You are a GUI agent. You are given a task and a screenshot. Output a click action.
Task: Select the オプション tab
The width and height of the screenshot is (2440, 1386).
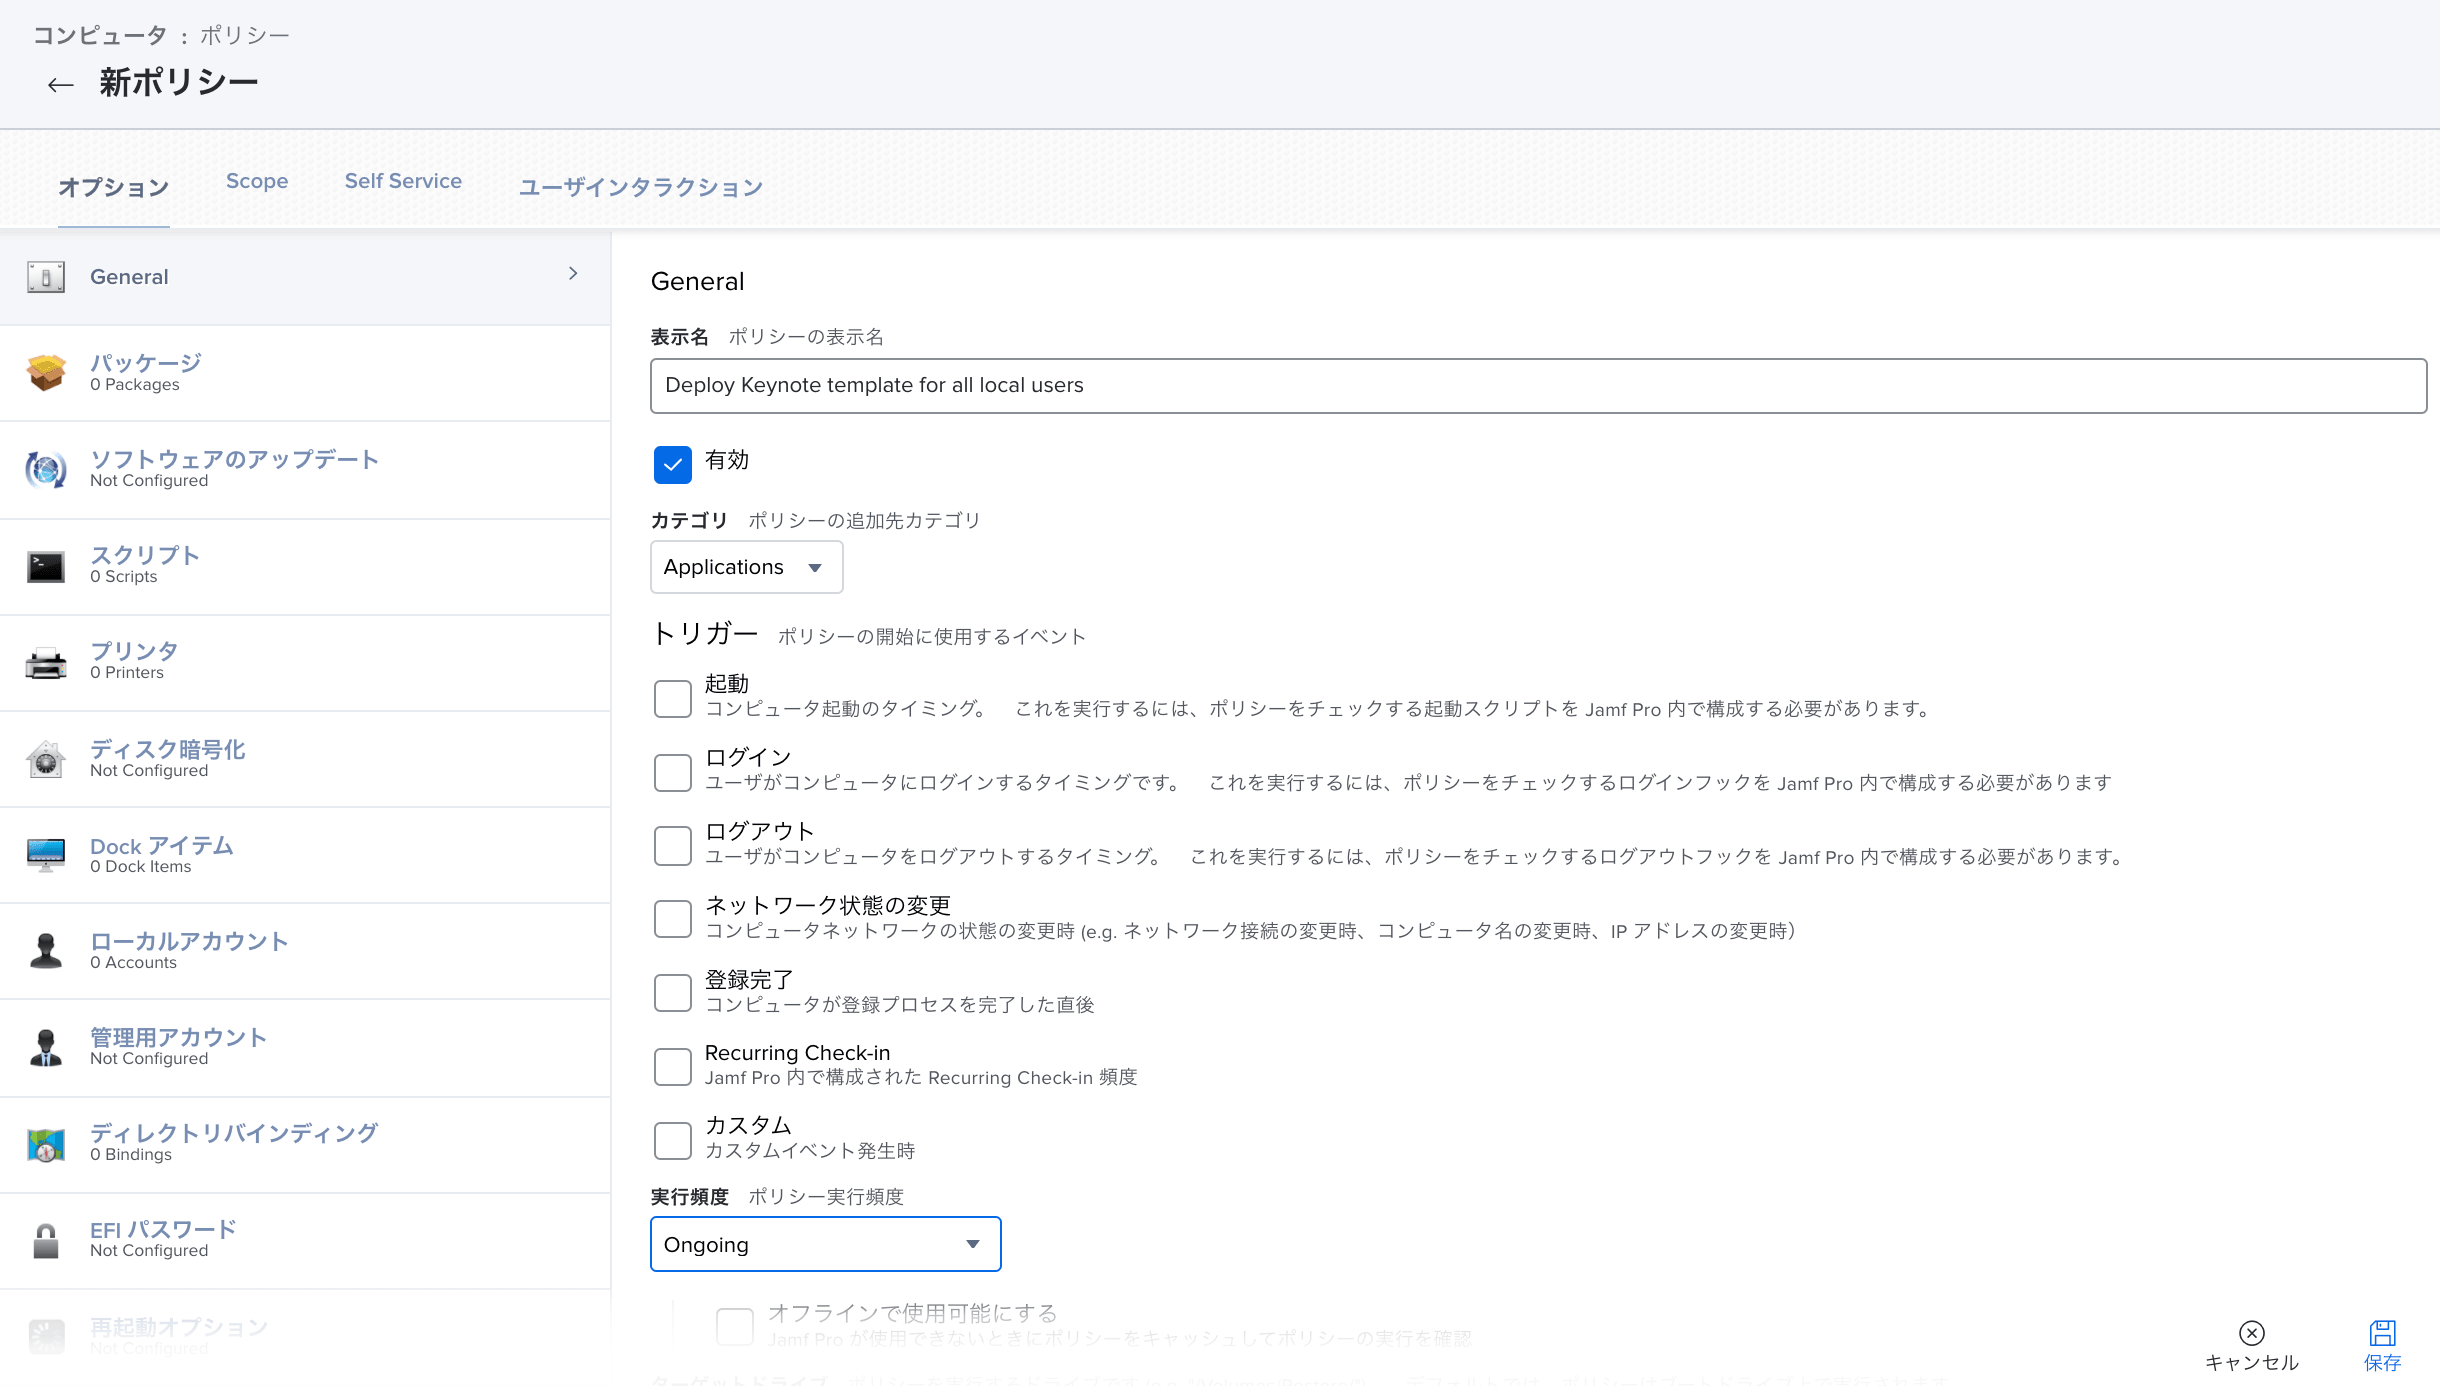tap(114, 187)
